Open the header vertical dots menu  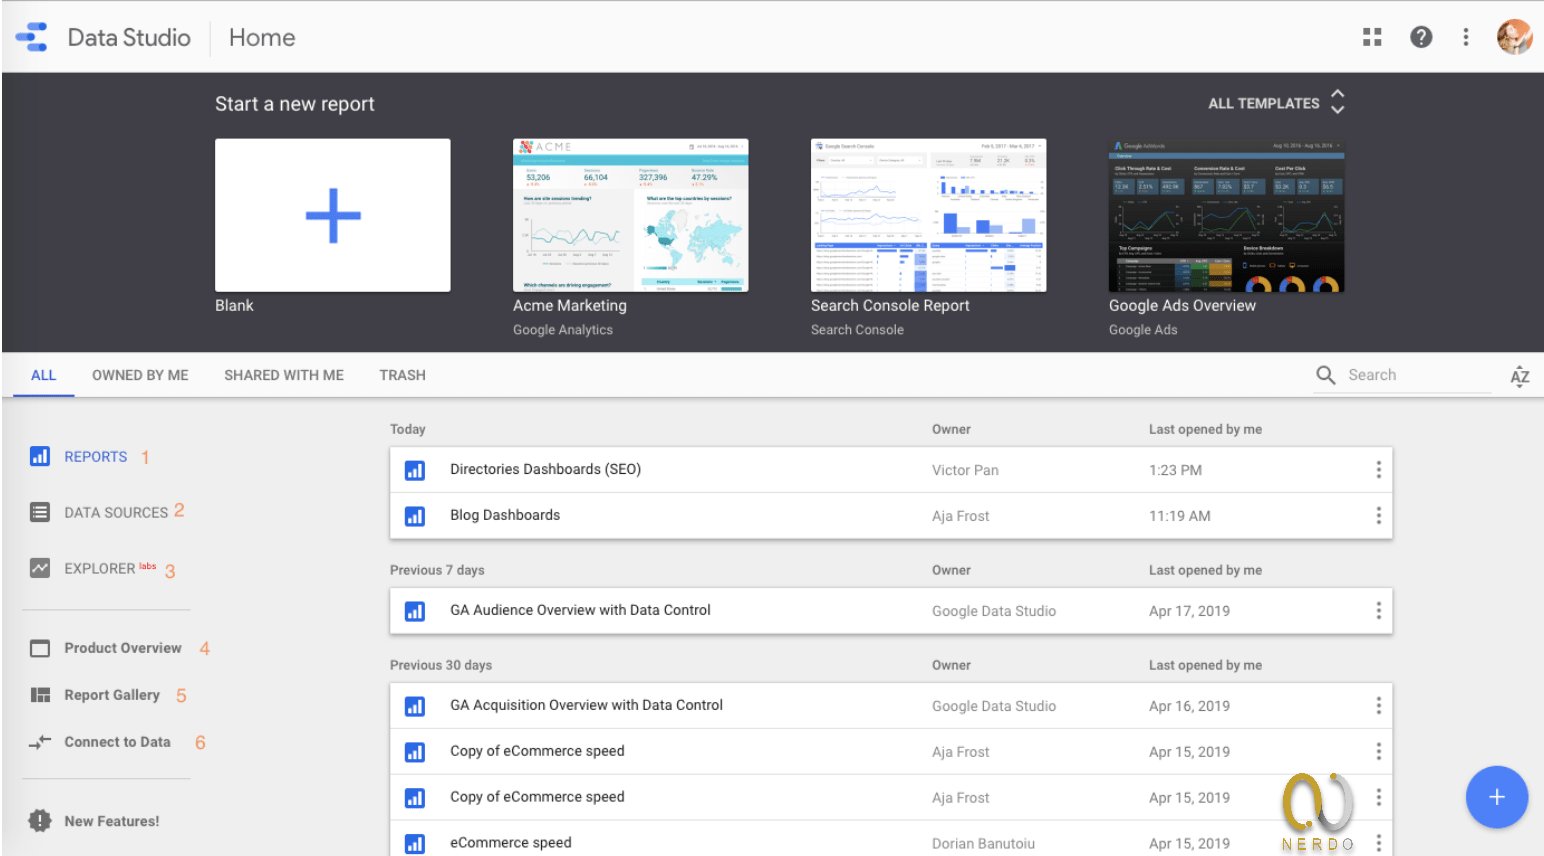pos(1466,37)
